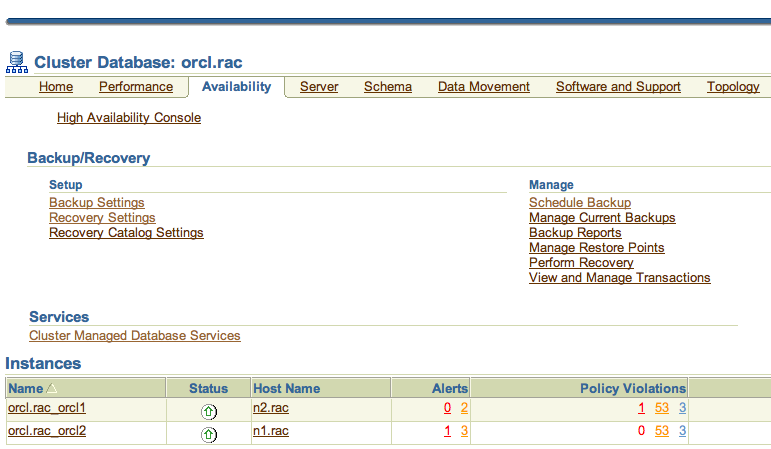Open View and Manage Transactions
Image resolution: width=771 pixels, height=449 pixels.
620,277
